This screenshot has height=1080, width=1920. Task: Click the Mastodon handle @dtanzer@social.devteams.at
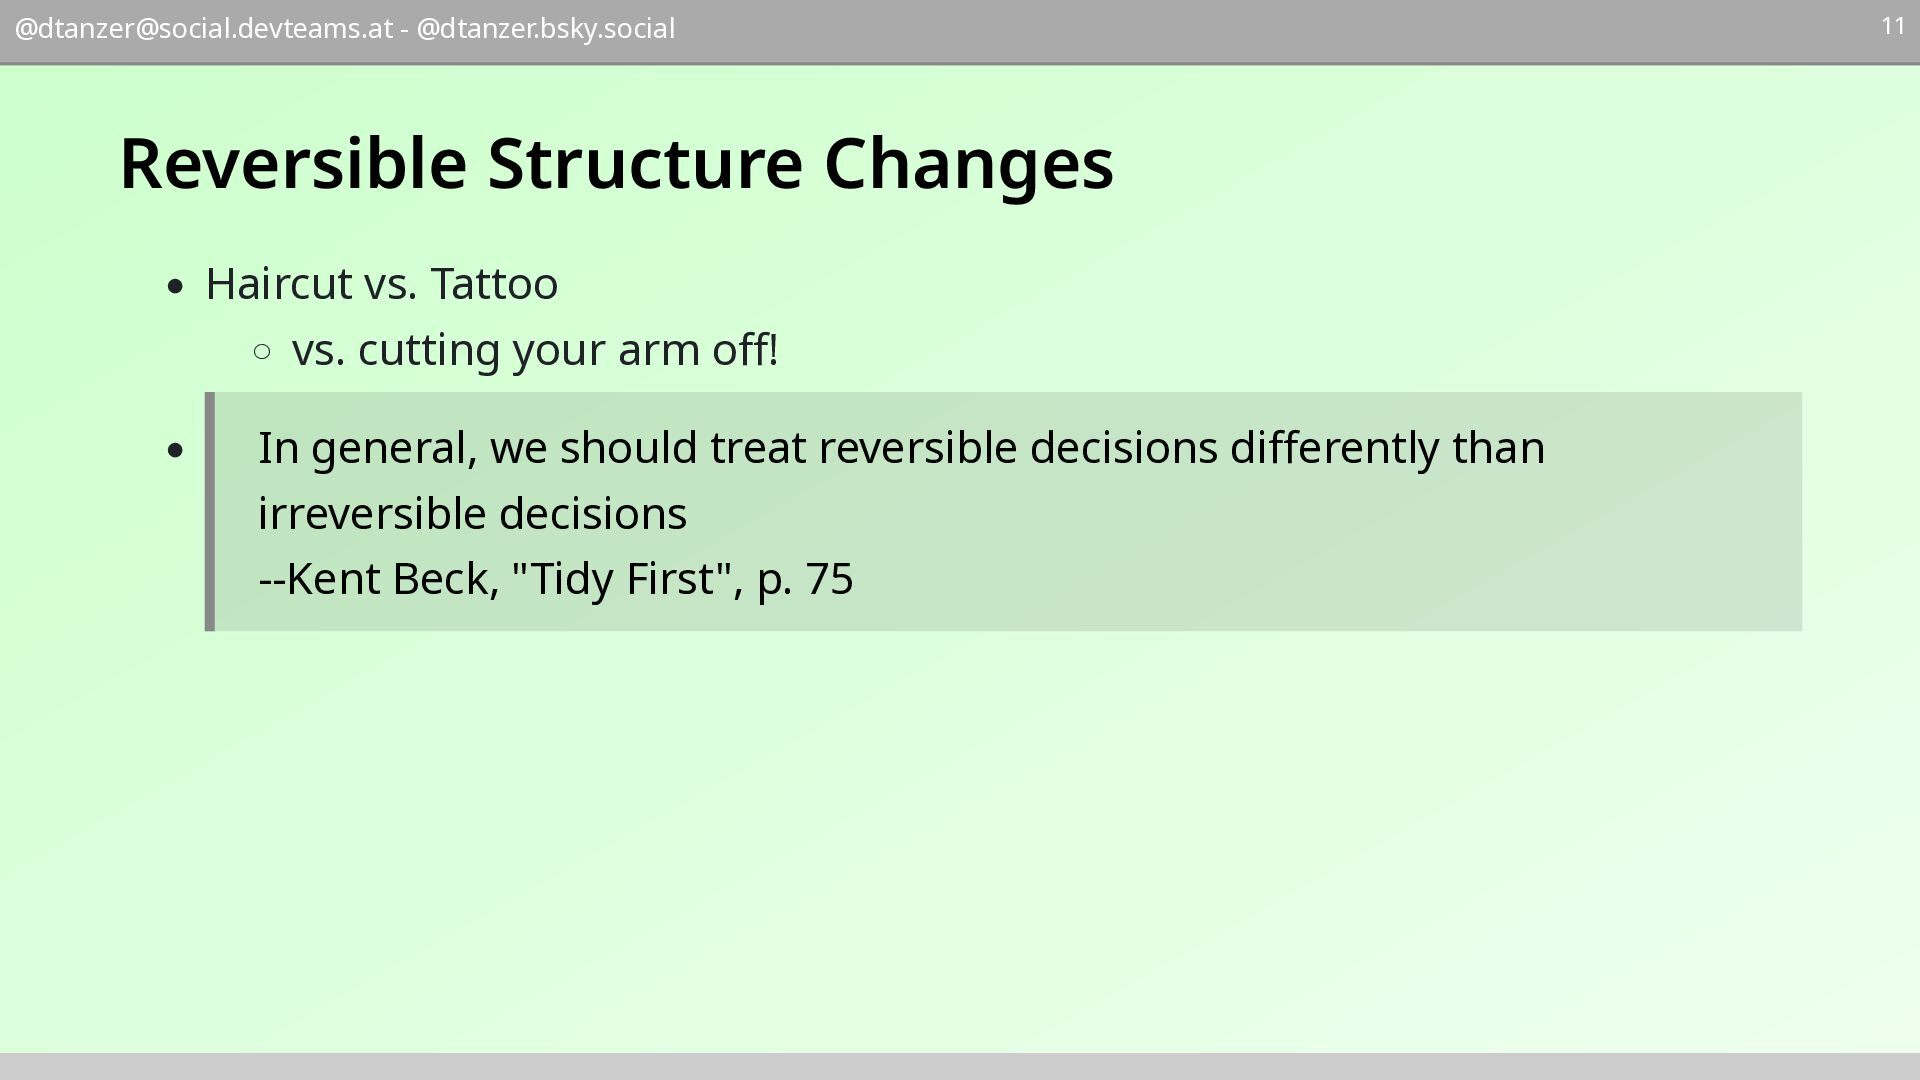coord(203,29)
